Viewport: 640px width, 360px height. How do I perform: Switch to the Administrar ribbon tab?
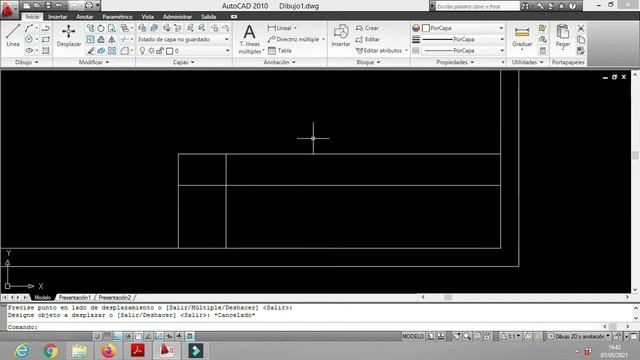click(x=177, y=17)
